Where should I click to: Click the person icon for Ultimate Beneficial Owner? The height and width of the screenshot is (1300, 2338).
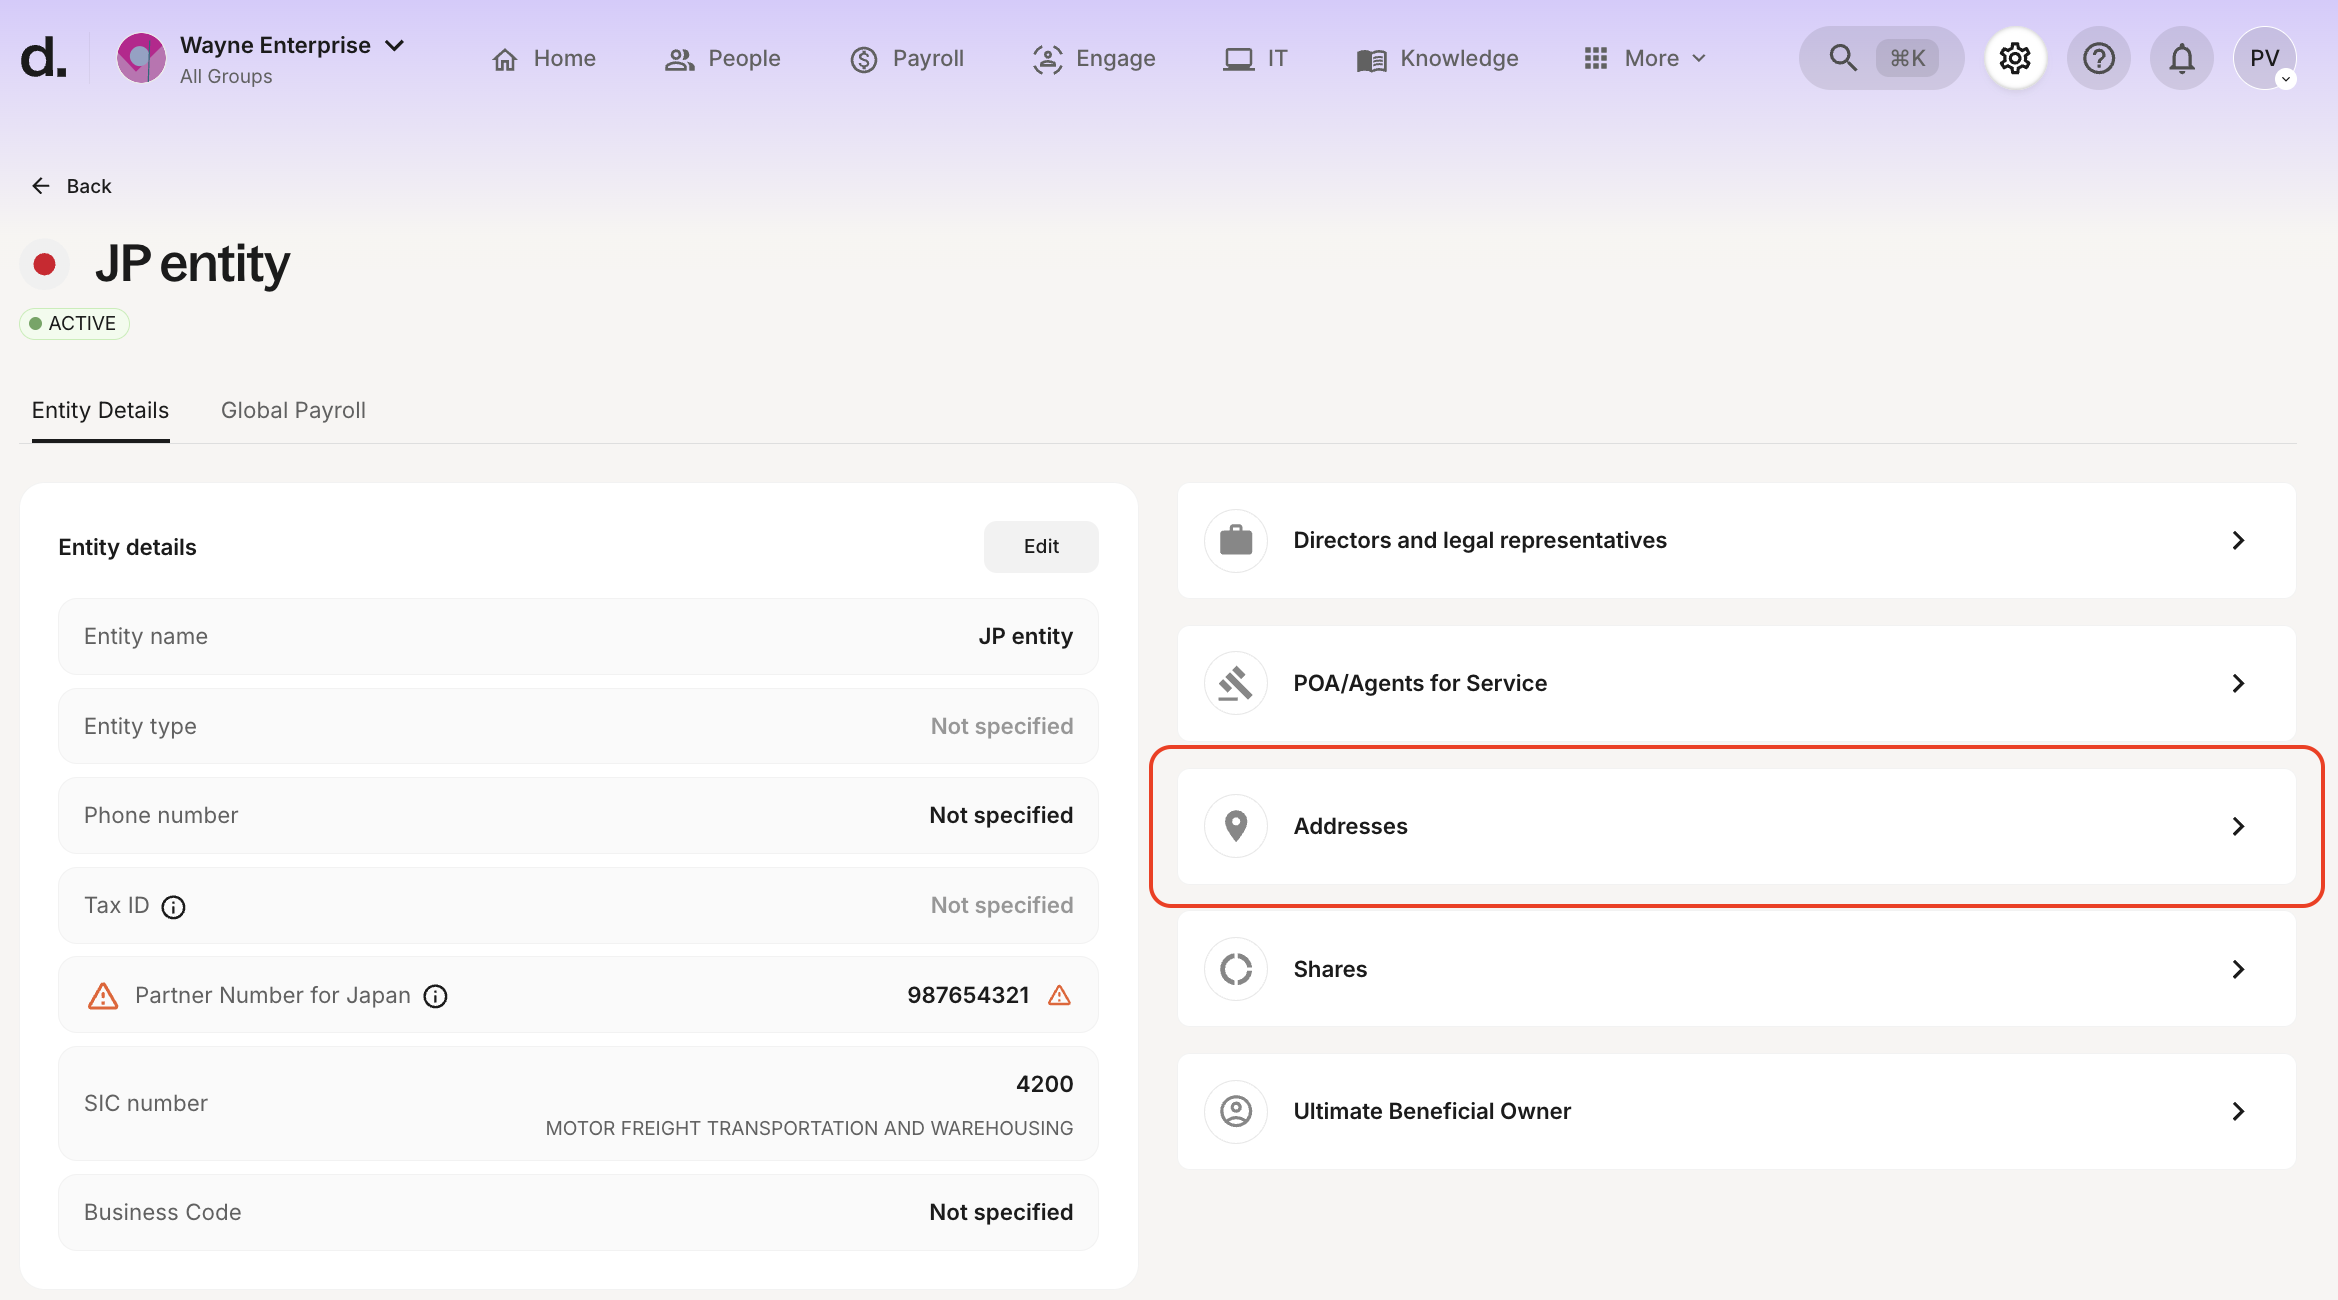1236,1112
